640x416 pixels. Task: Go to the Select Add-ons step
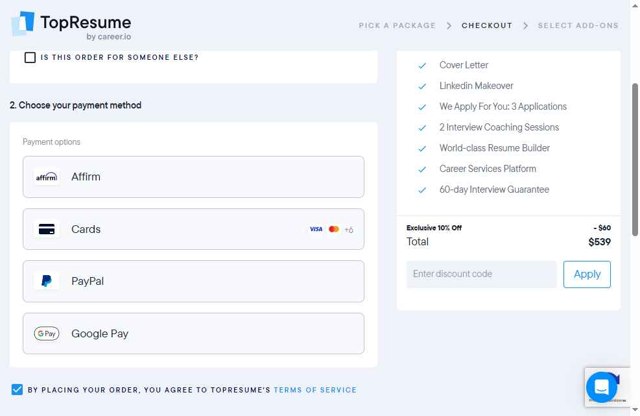pyautogui.click(x=578, y=25)
